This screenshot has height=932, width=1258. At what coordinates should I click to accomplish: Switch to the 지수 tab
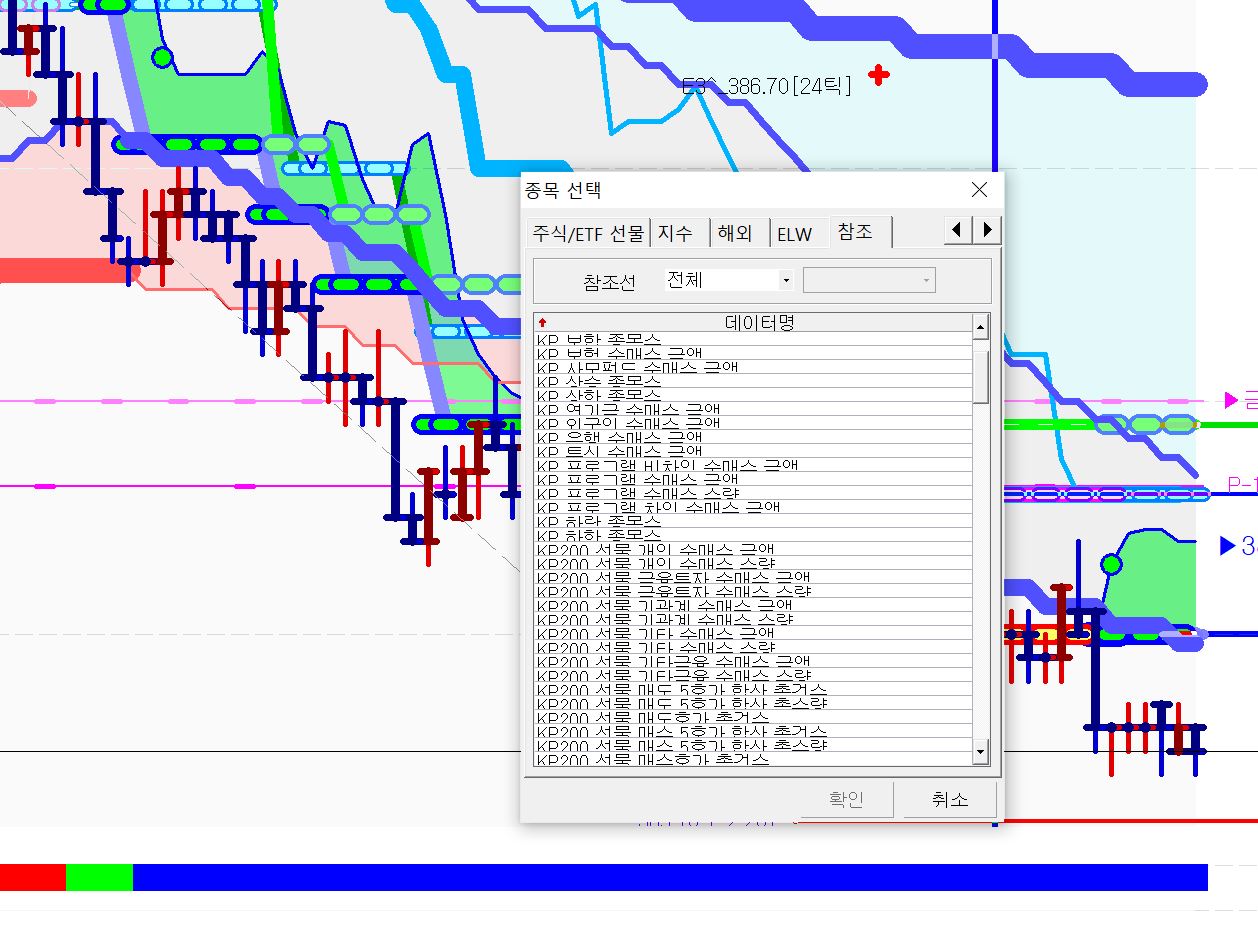coord(675,233)
